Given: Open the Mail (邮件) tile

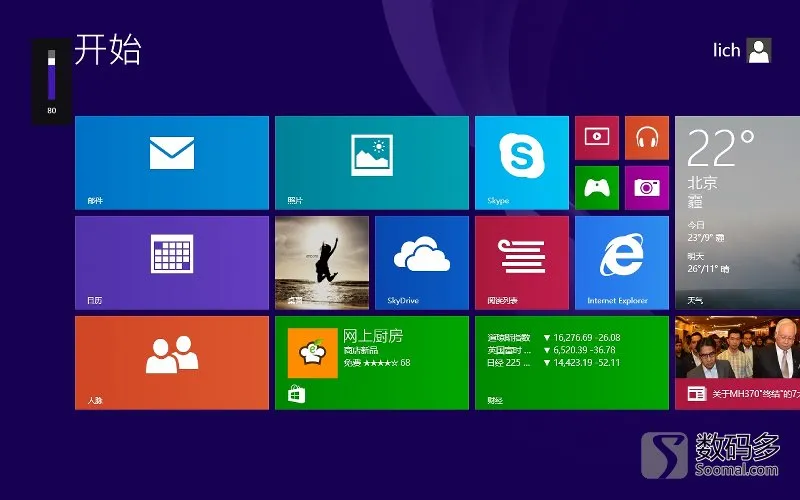Looking at the screenshot, I should click(x=172, y=163).
